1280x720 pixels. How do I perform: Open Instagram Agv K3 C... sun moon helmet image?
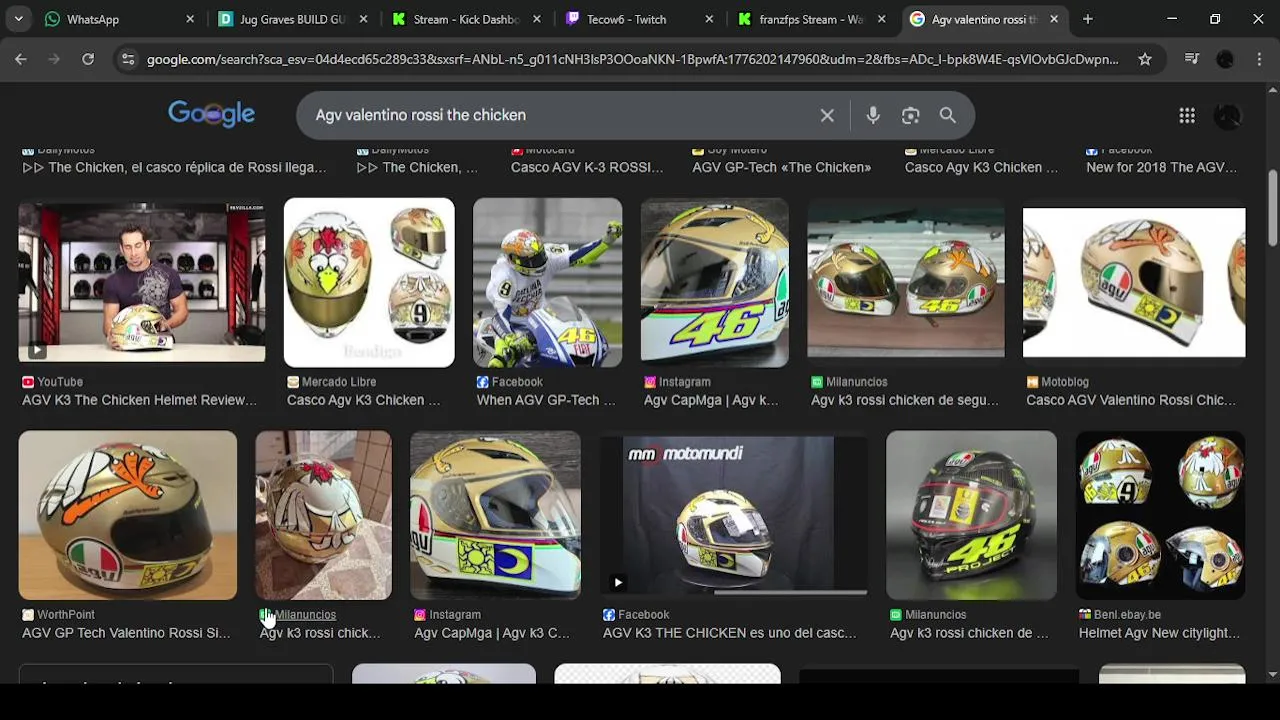tap(495, 516)
